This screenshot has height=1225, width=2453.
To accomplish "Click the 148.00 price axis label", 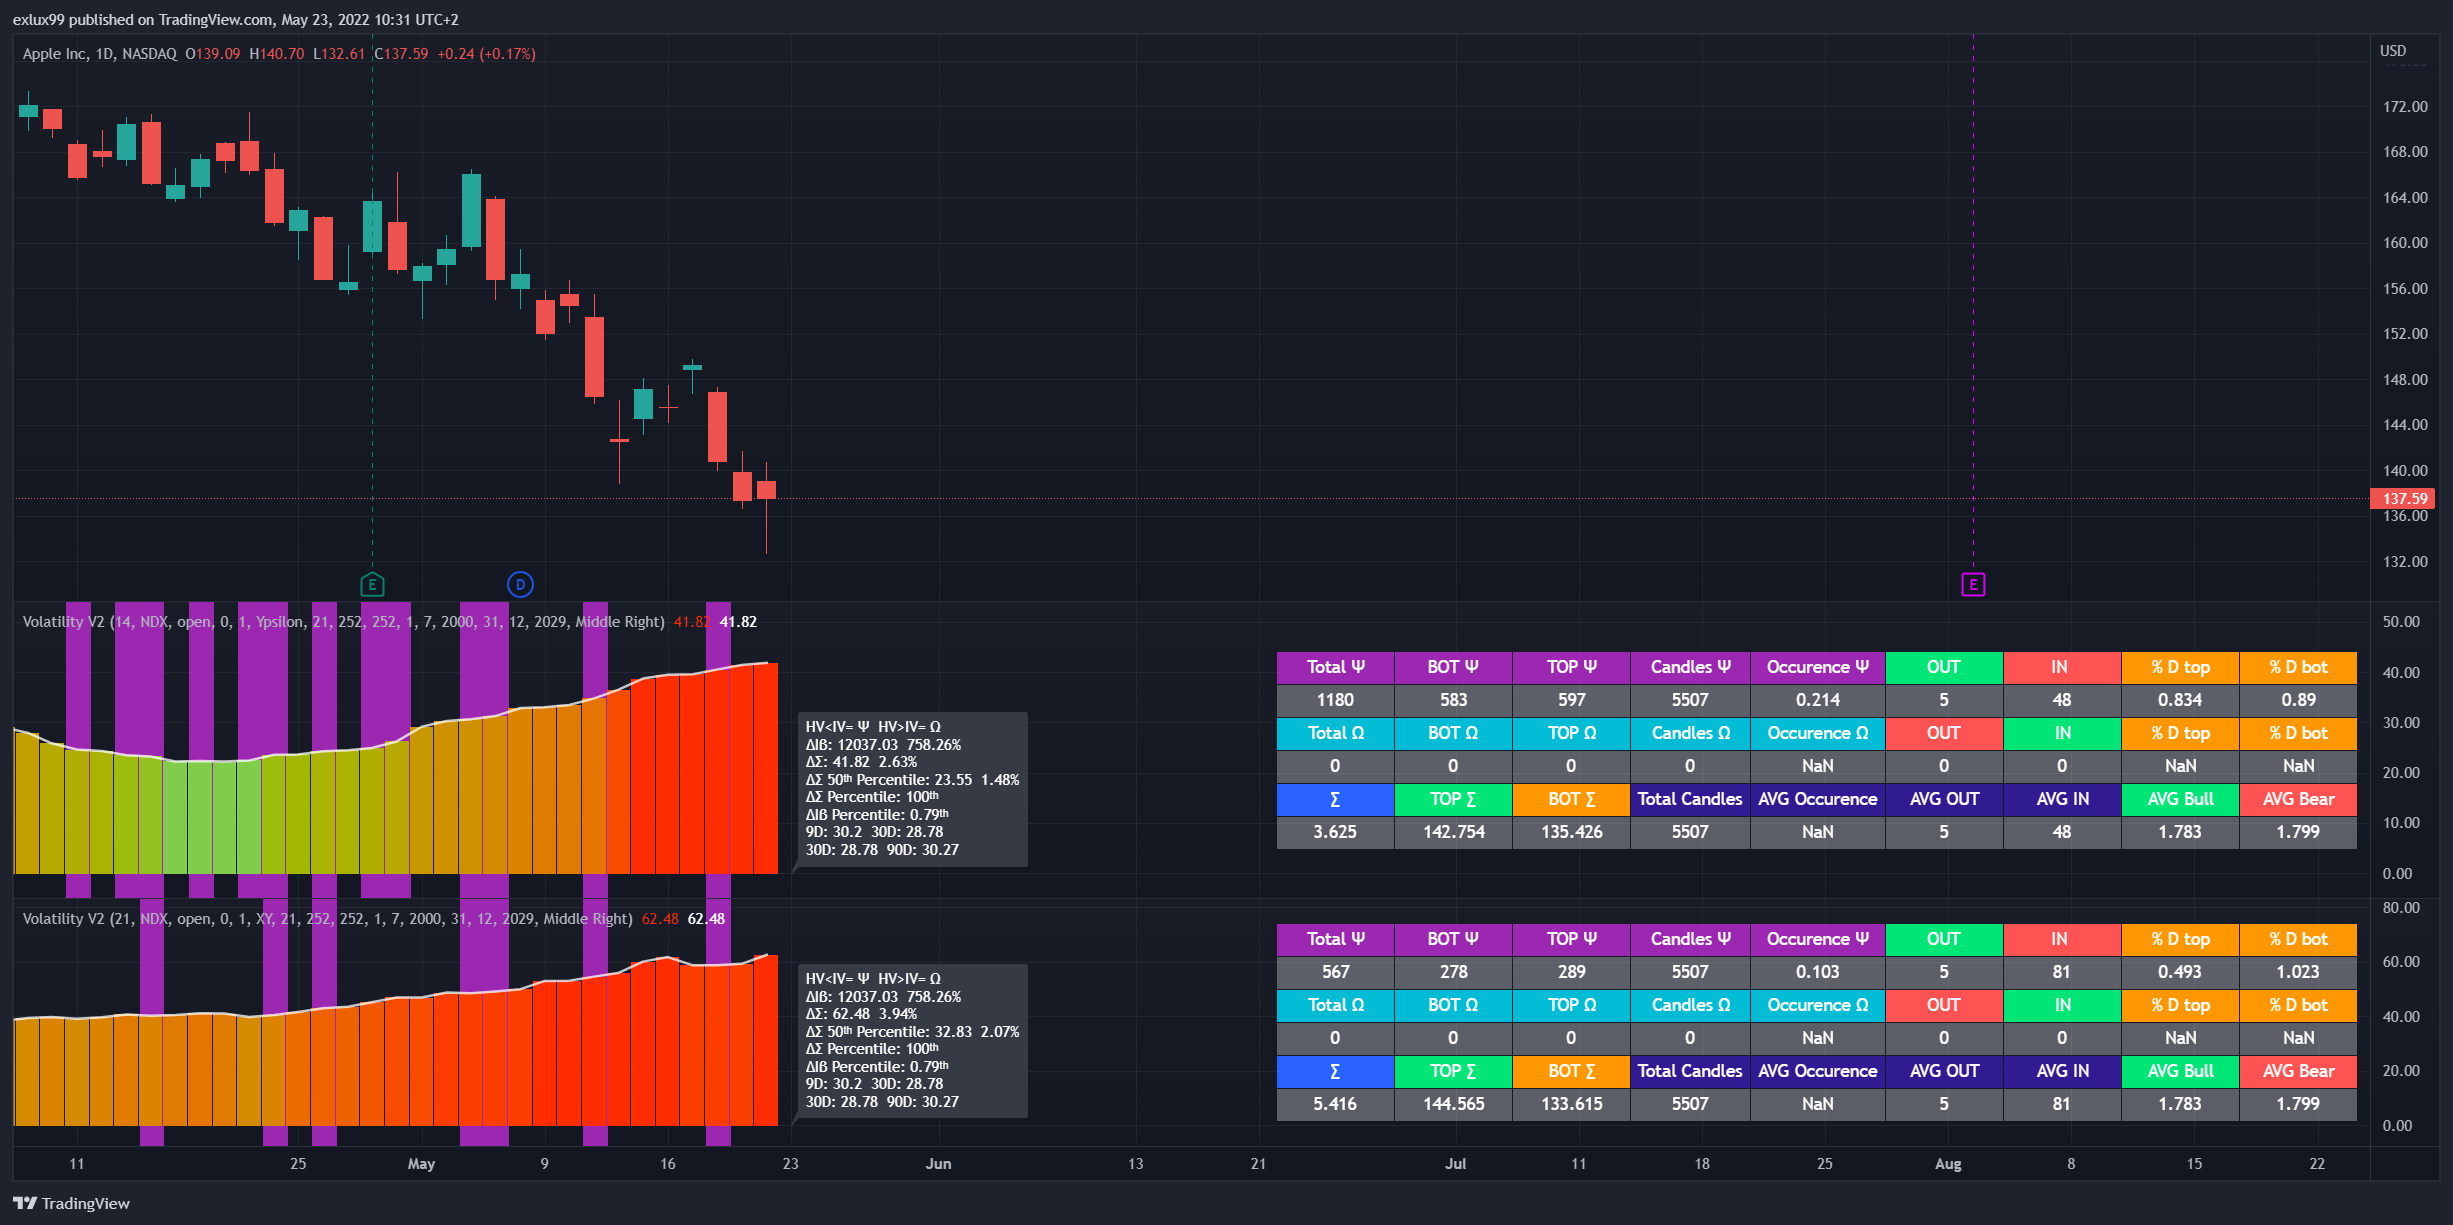I will click(x=2405, y=380).
